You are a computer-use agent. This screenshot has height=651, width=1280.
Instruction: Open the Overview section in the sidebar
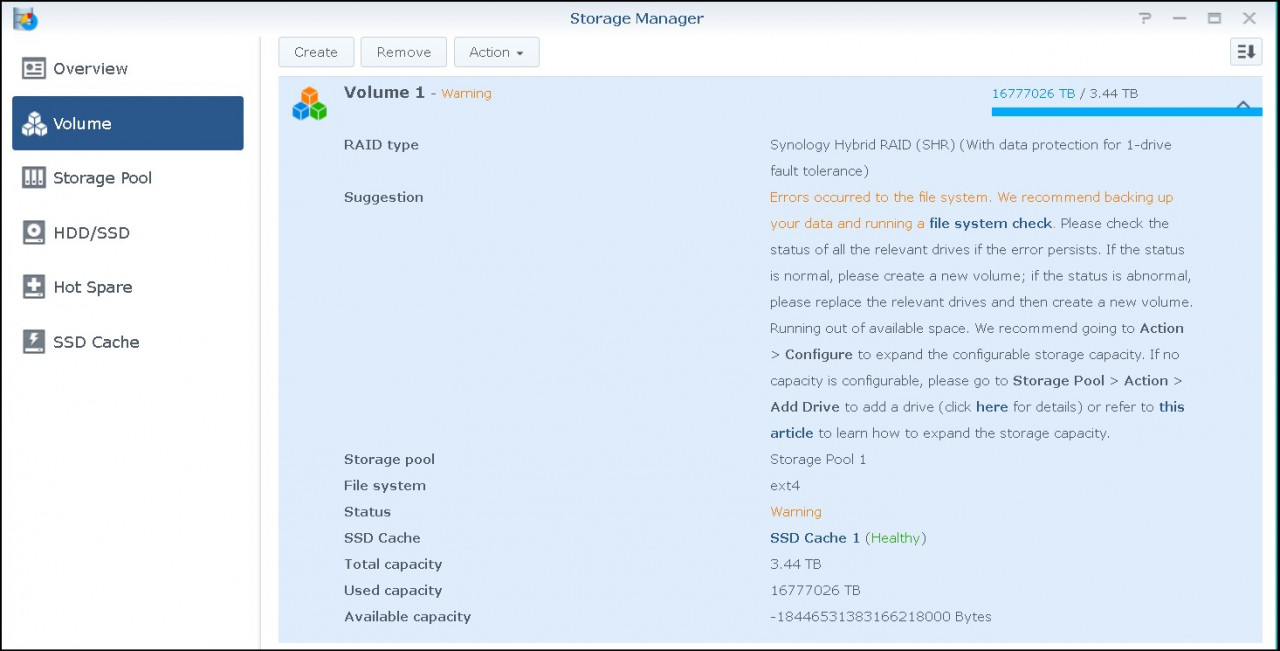[91, 68]
